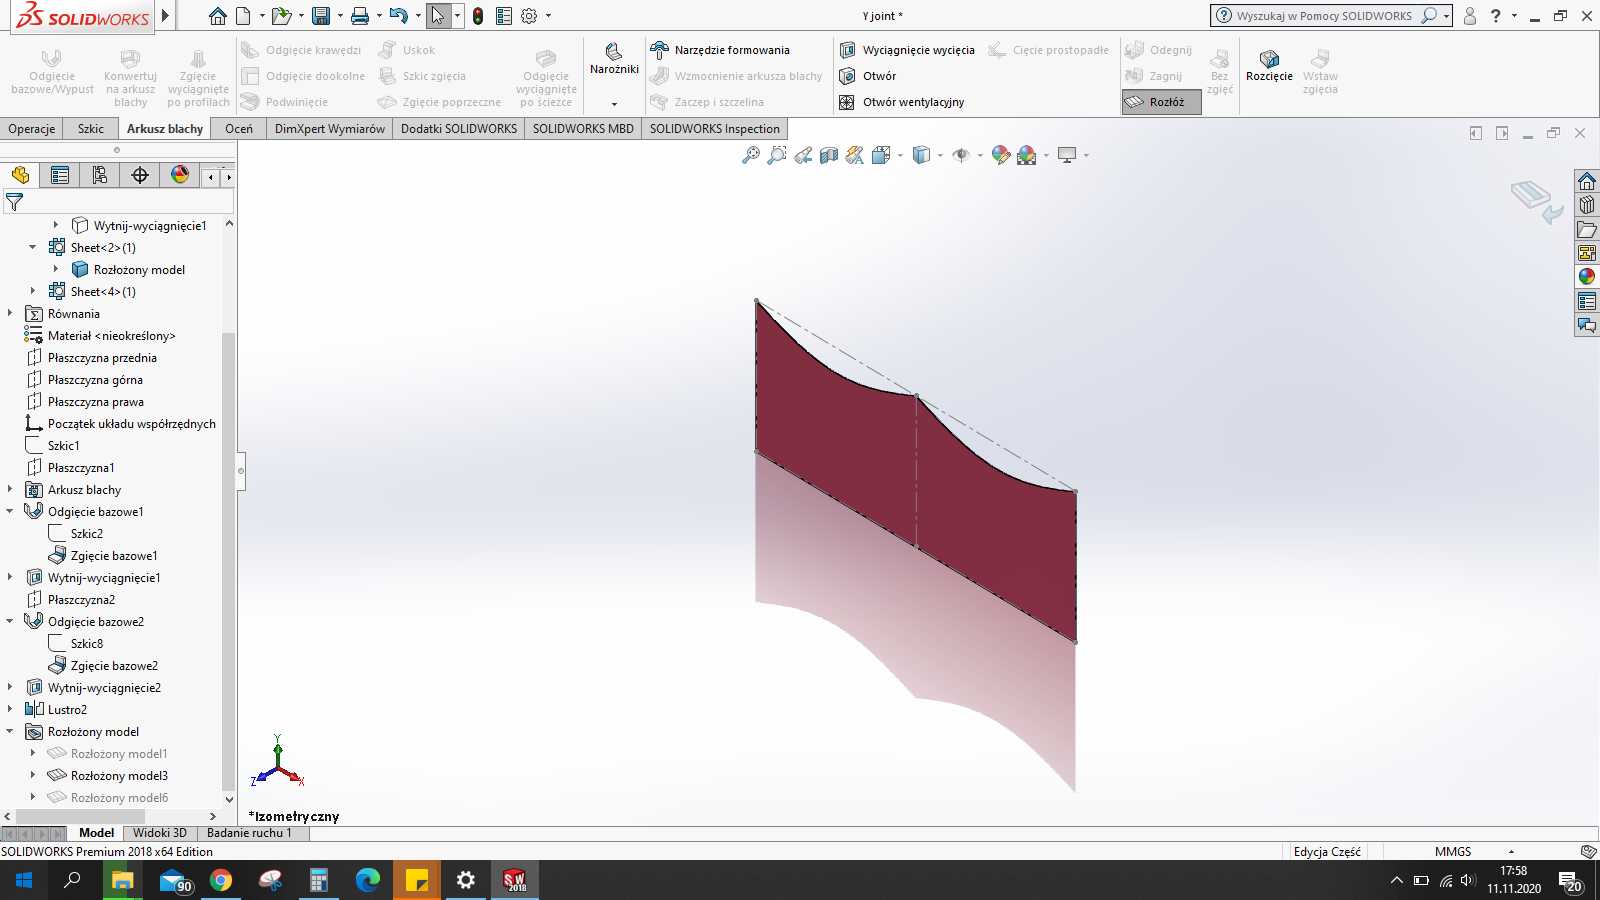Open Design Library task pane
1600x900 pixels.
point(1587,205)
